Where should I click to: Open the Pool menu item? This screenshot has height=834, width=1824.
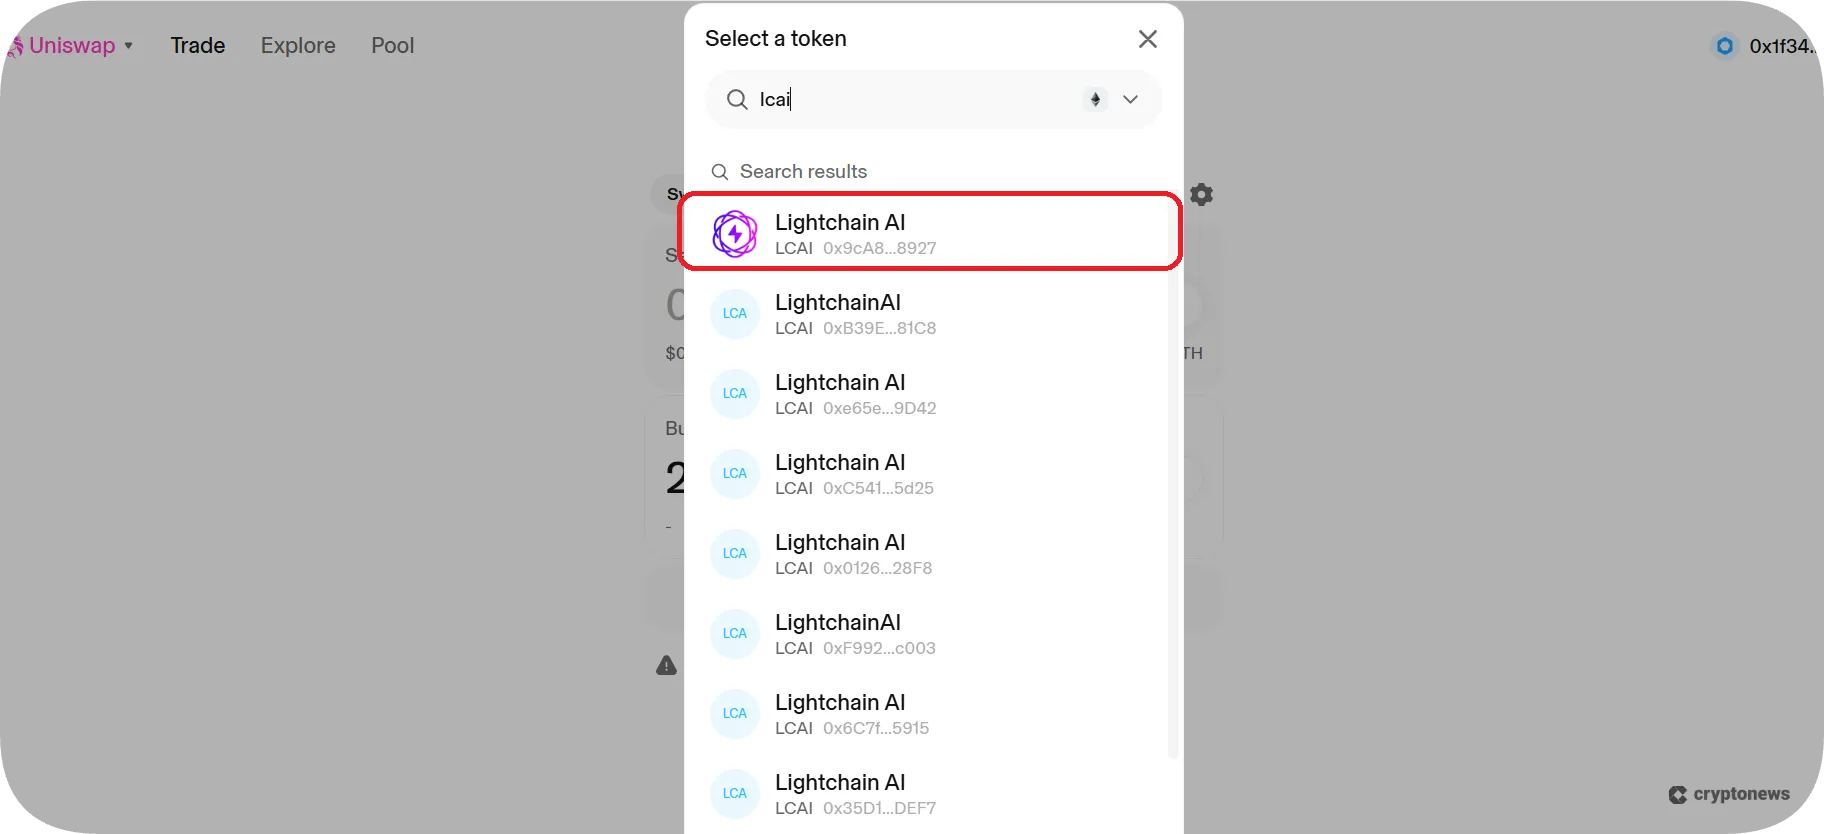click(392, 46)
